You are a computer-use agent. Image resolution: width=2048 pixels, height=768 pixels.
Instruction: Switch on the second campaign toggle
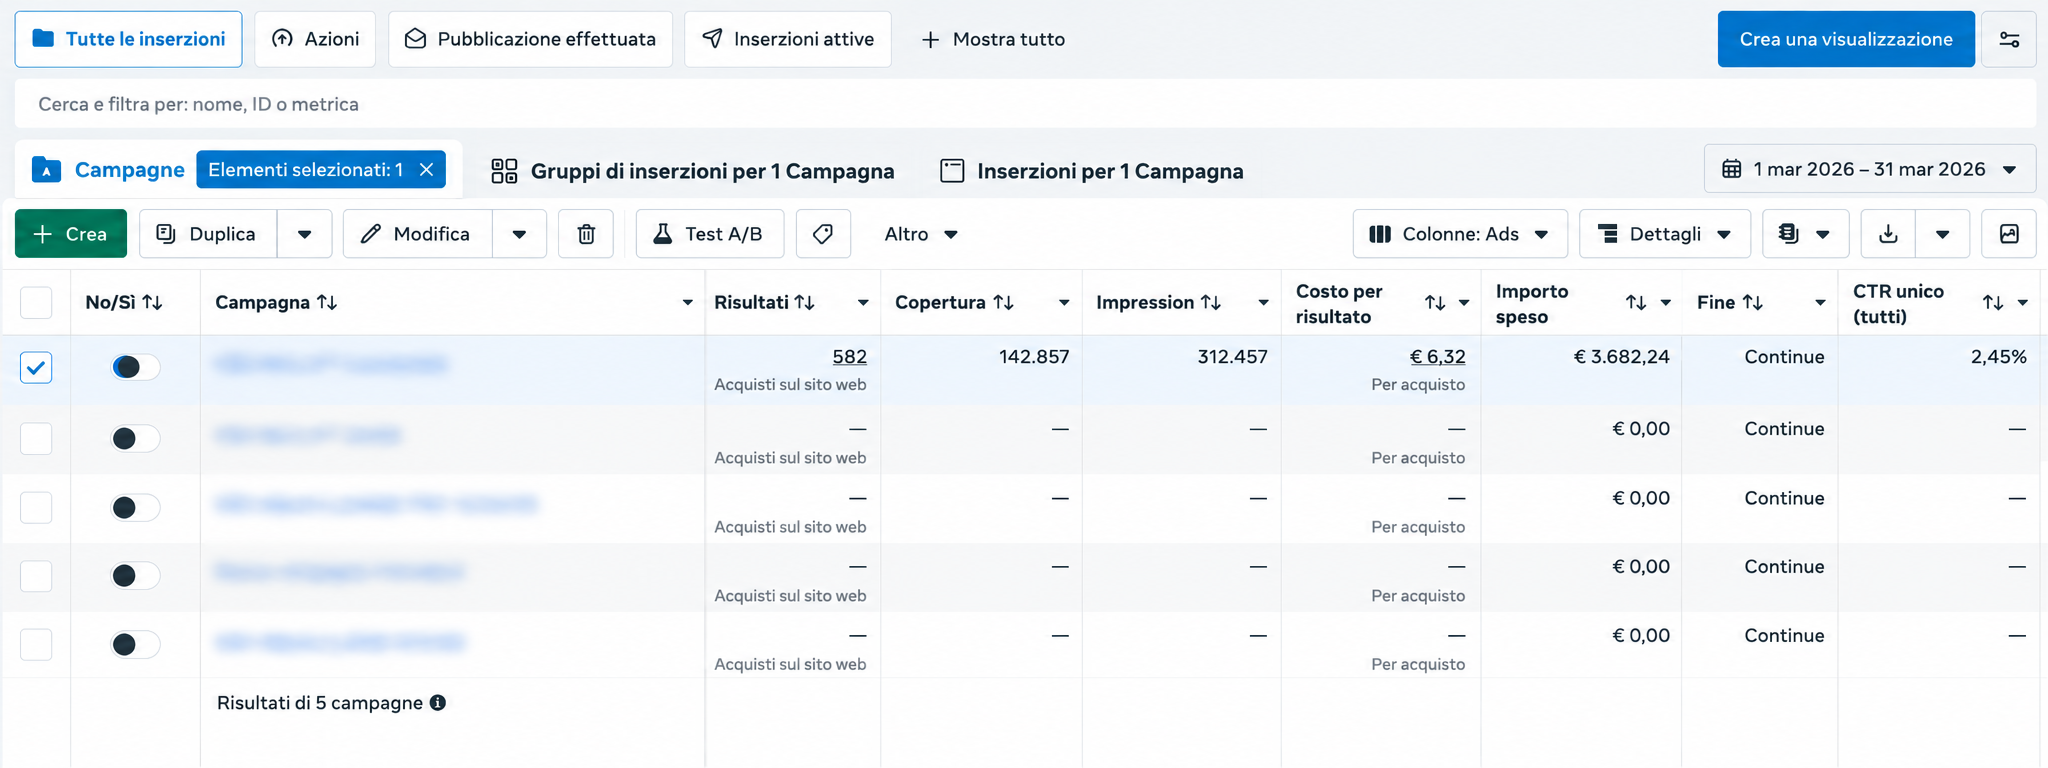point(135,438)
